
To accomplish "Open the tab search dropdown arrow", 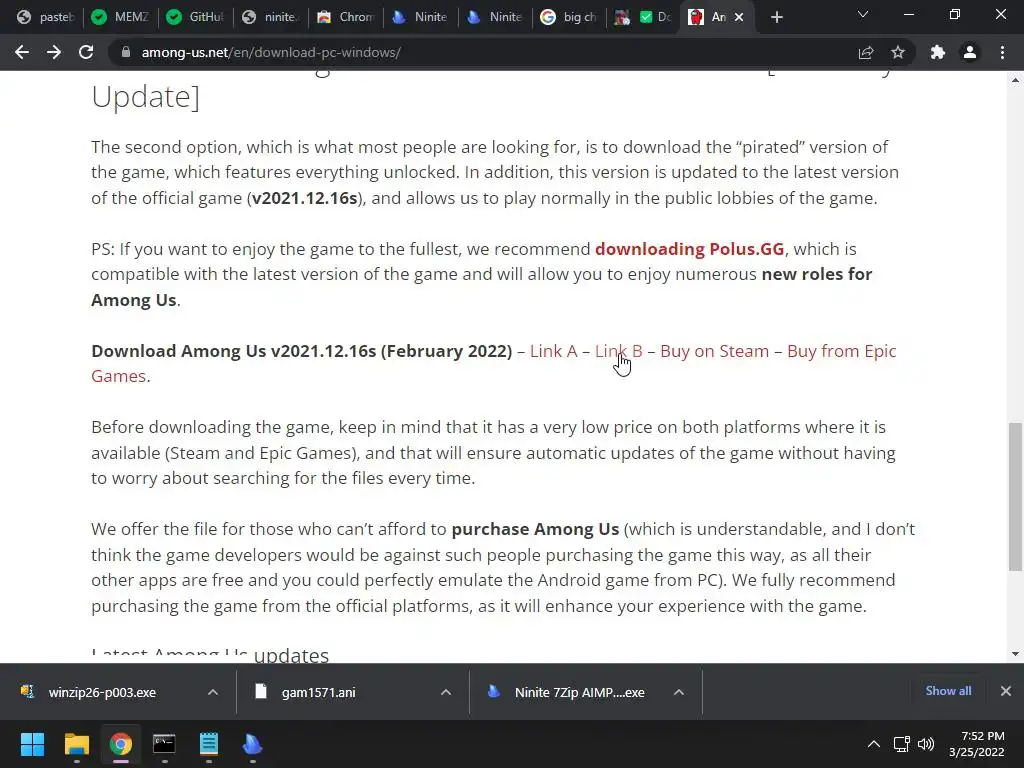I will pos(863,14).
